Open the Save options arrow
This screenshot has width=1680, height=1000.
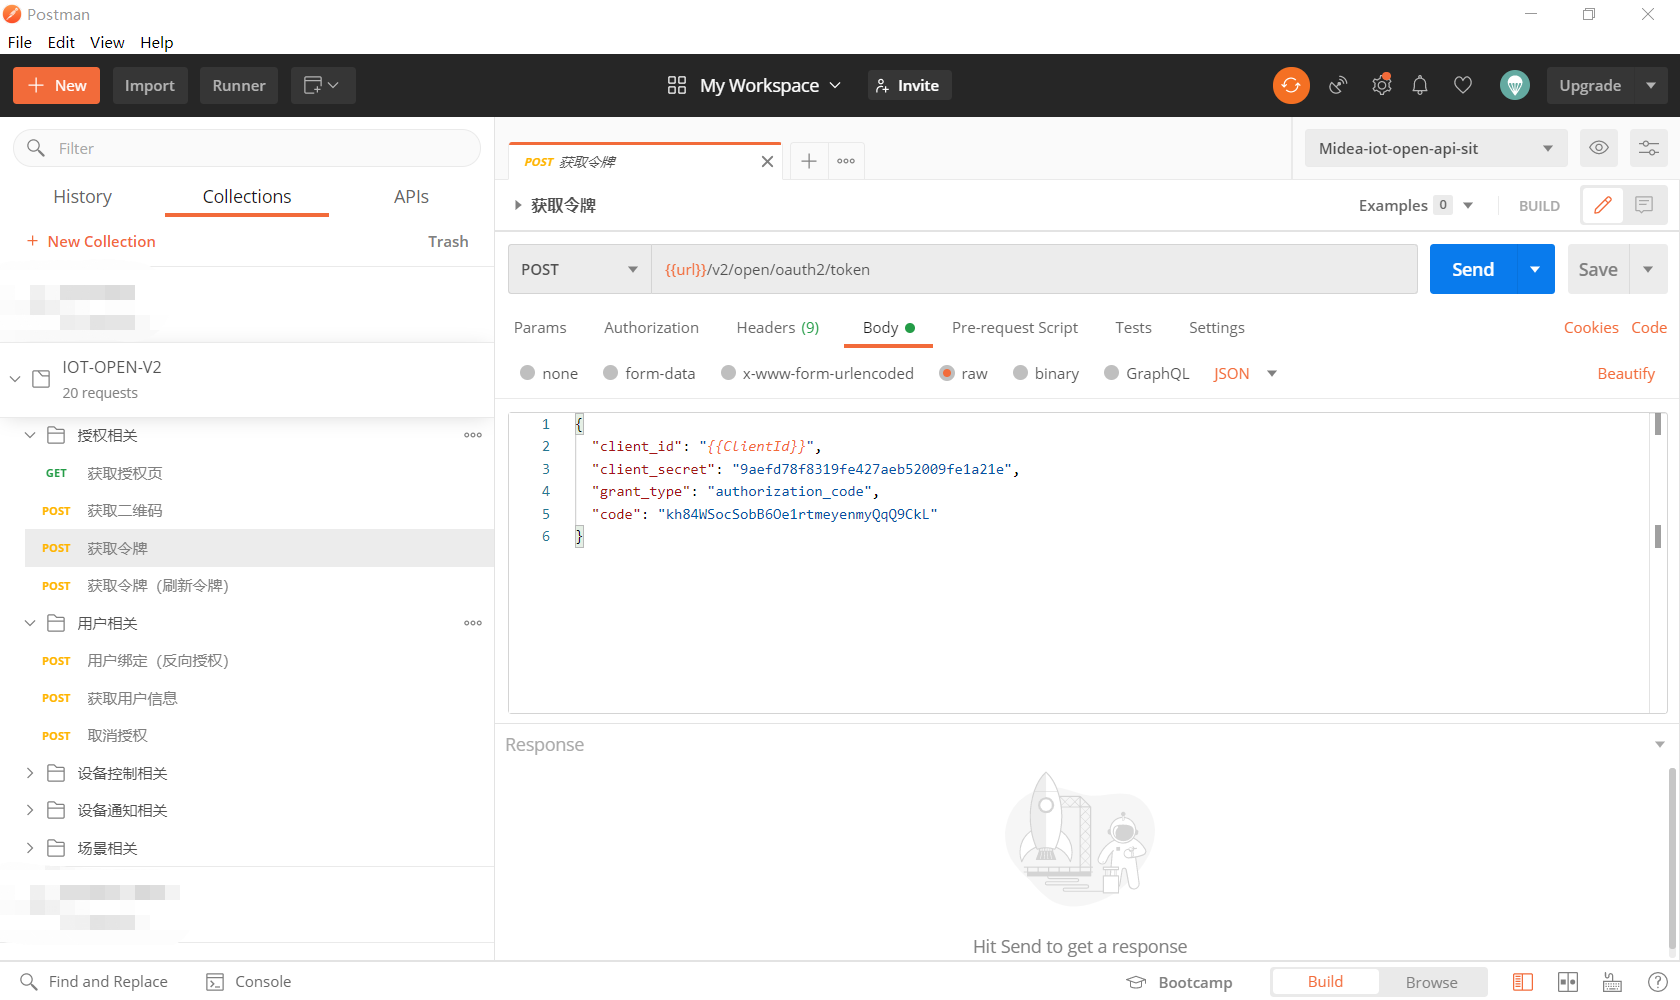pyautogui.click(x=1648, y=269)
